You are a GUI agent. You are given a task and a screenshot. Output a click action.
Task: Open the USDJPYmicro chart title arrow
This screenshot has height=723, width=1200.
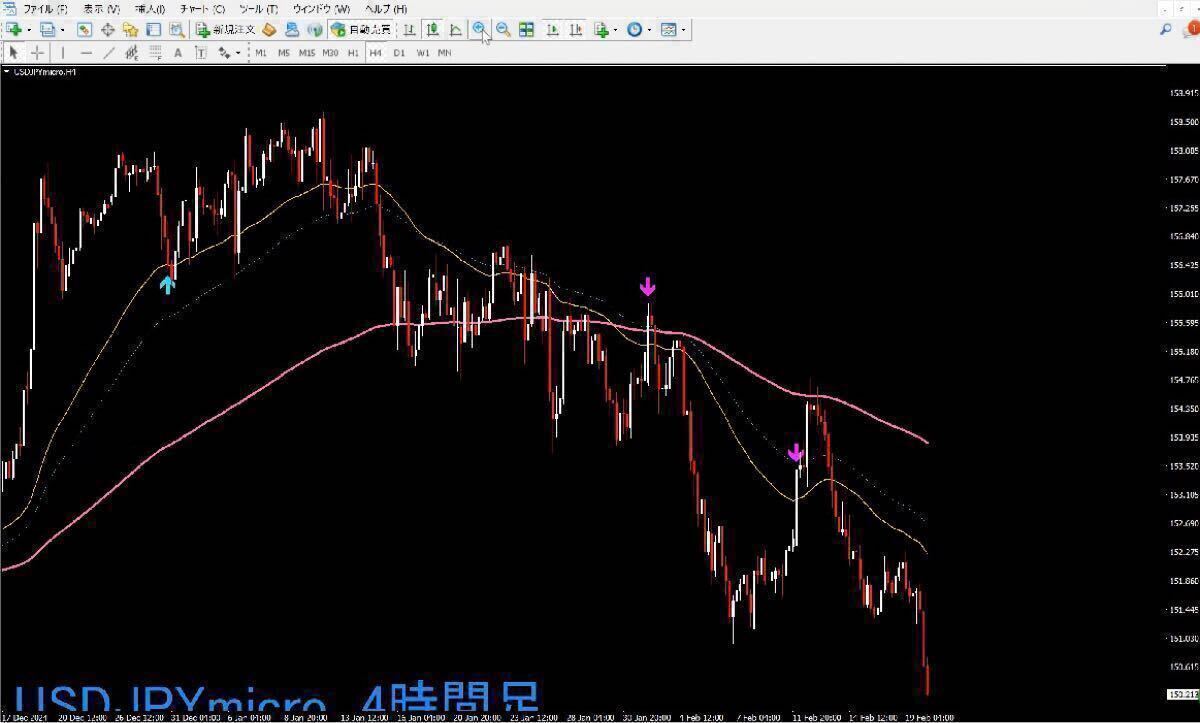click(6, 72)
